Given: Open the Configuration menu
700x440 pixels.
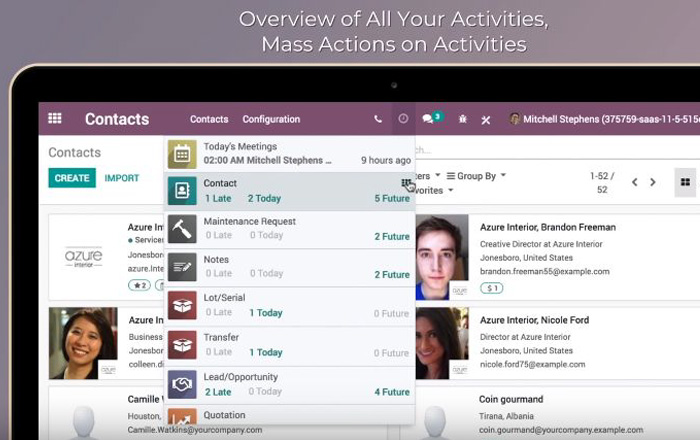Looking at the screenshot, I should point(271,119).
